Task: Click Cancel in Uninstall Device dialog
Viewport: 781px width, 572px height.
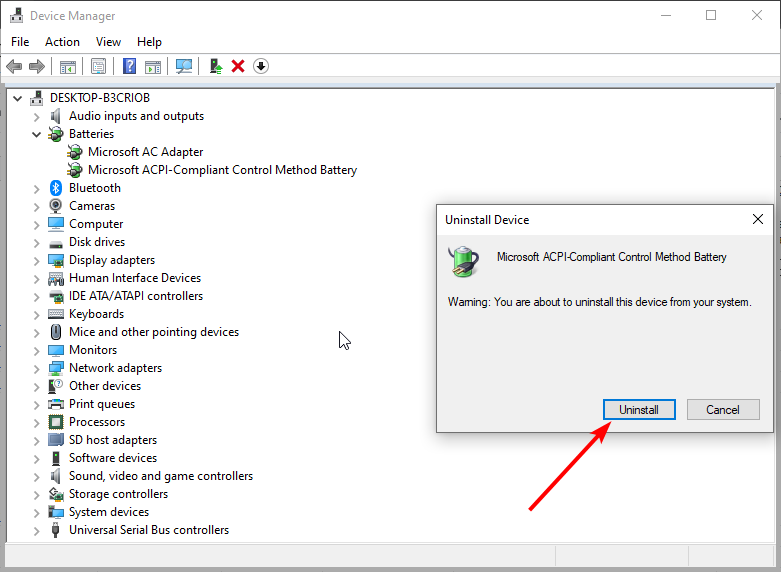Action: [x=723, y=410]
